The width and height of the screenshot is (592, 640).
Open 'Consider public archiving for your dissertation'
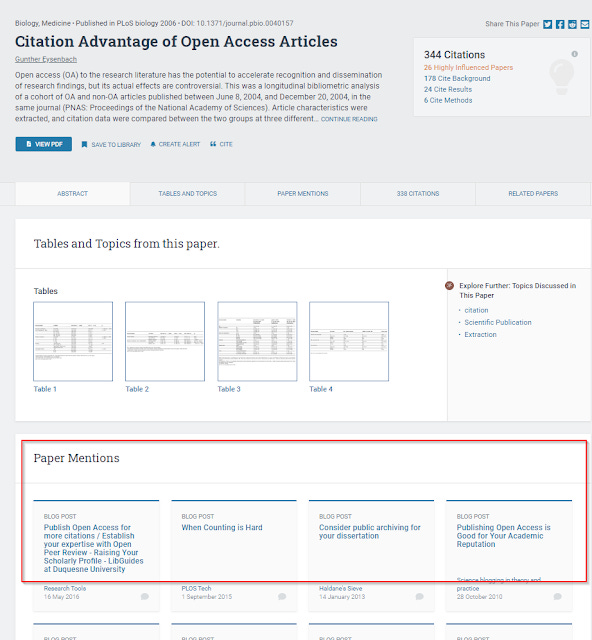(370, 531)
